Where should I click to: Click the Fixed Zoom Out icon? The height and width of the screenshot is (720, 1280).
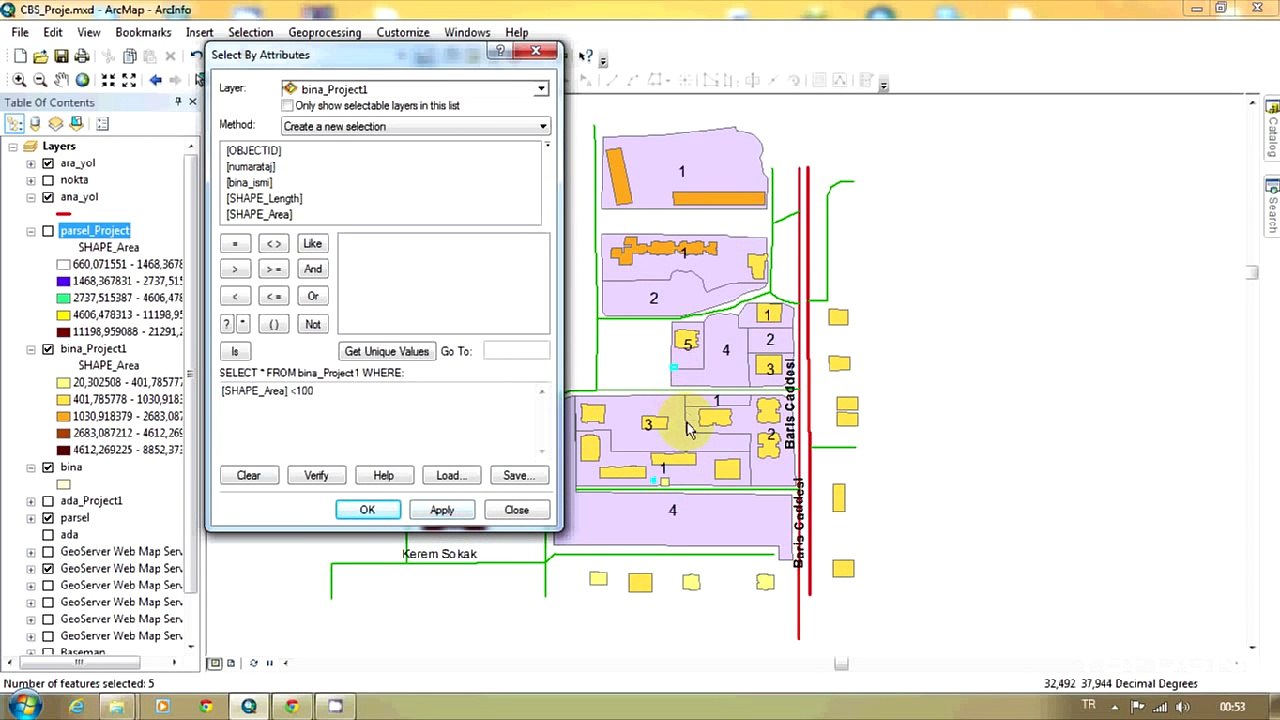pyautogui.click(x=129, y=80)
